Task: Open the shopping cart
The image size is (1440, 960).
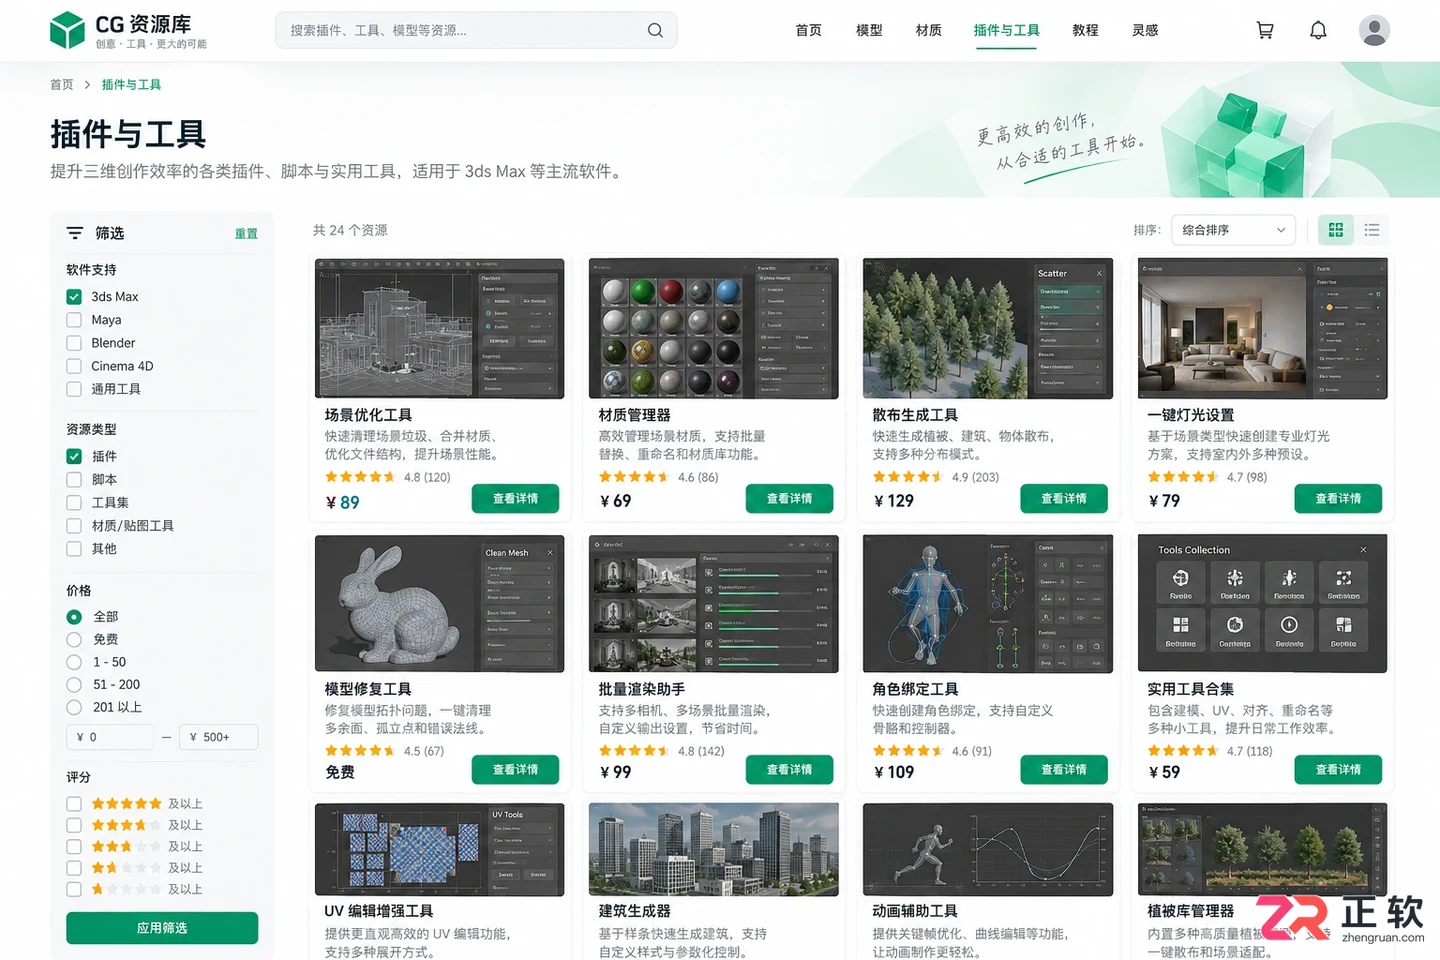Action: [1265, 30]
